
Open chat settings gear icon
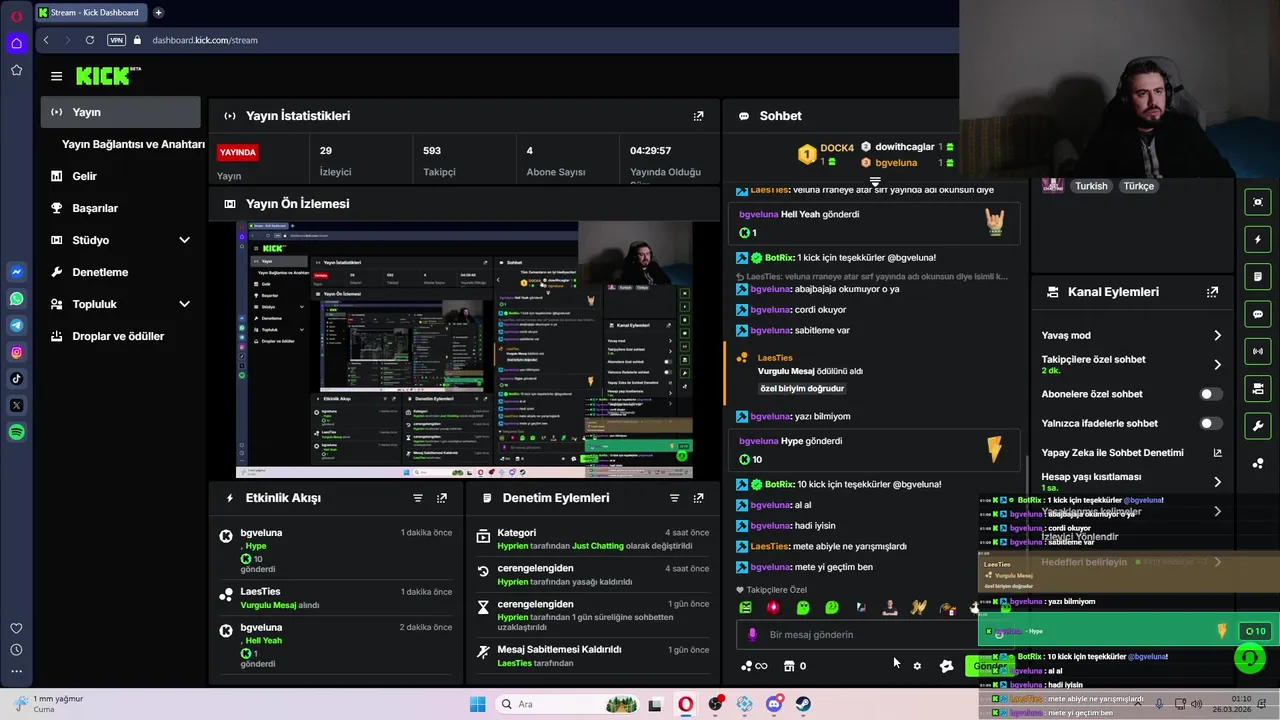[x=917, y=666]
